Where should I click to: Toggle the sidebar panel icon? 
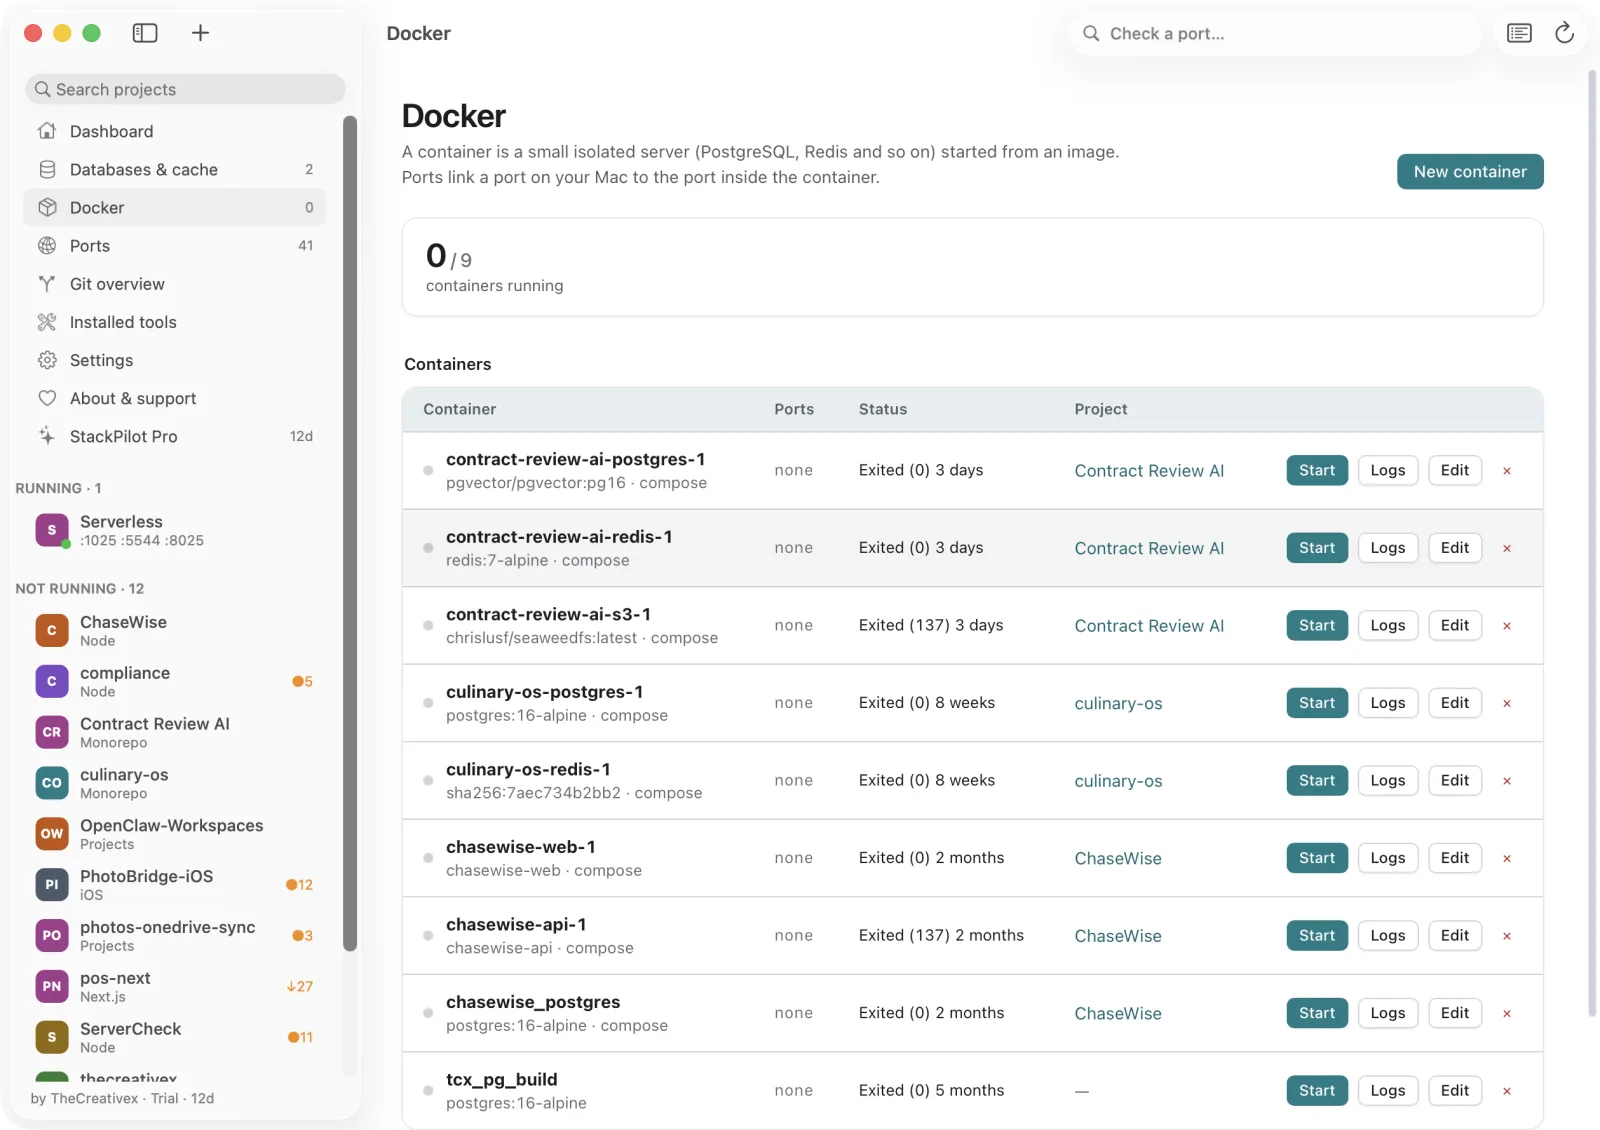click(x=145, y=33)
